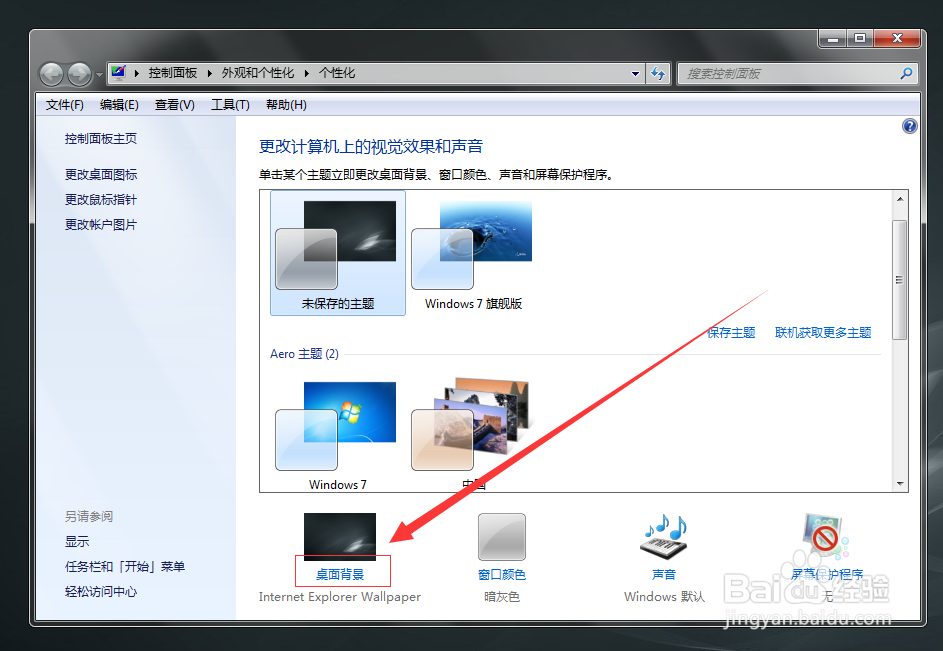Click the search magnifier icon
The height and width of the screenshot is (651, 943).
pyautogui.click(x=906, y=73)
